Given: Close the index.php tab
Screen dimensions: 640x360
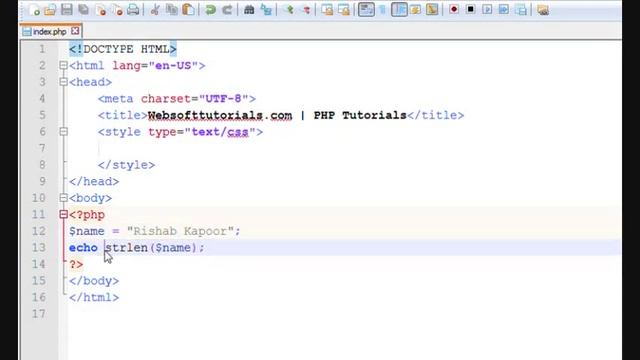Looking at the screenshot, I should (75, 31).
